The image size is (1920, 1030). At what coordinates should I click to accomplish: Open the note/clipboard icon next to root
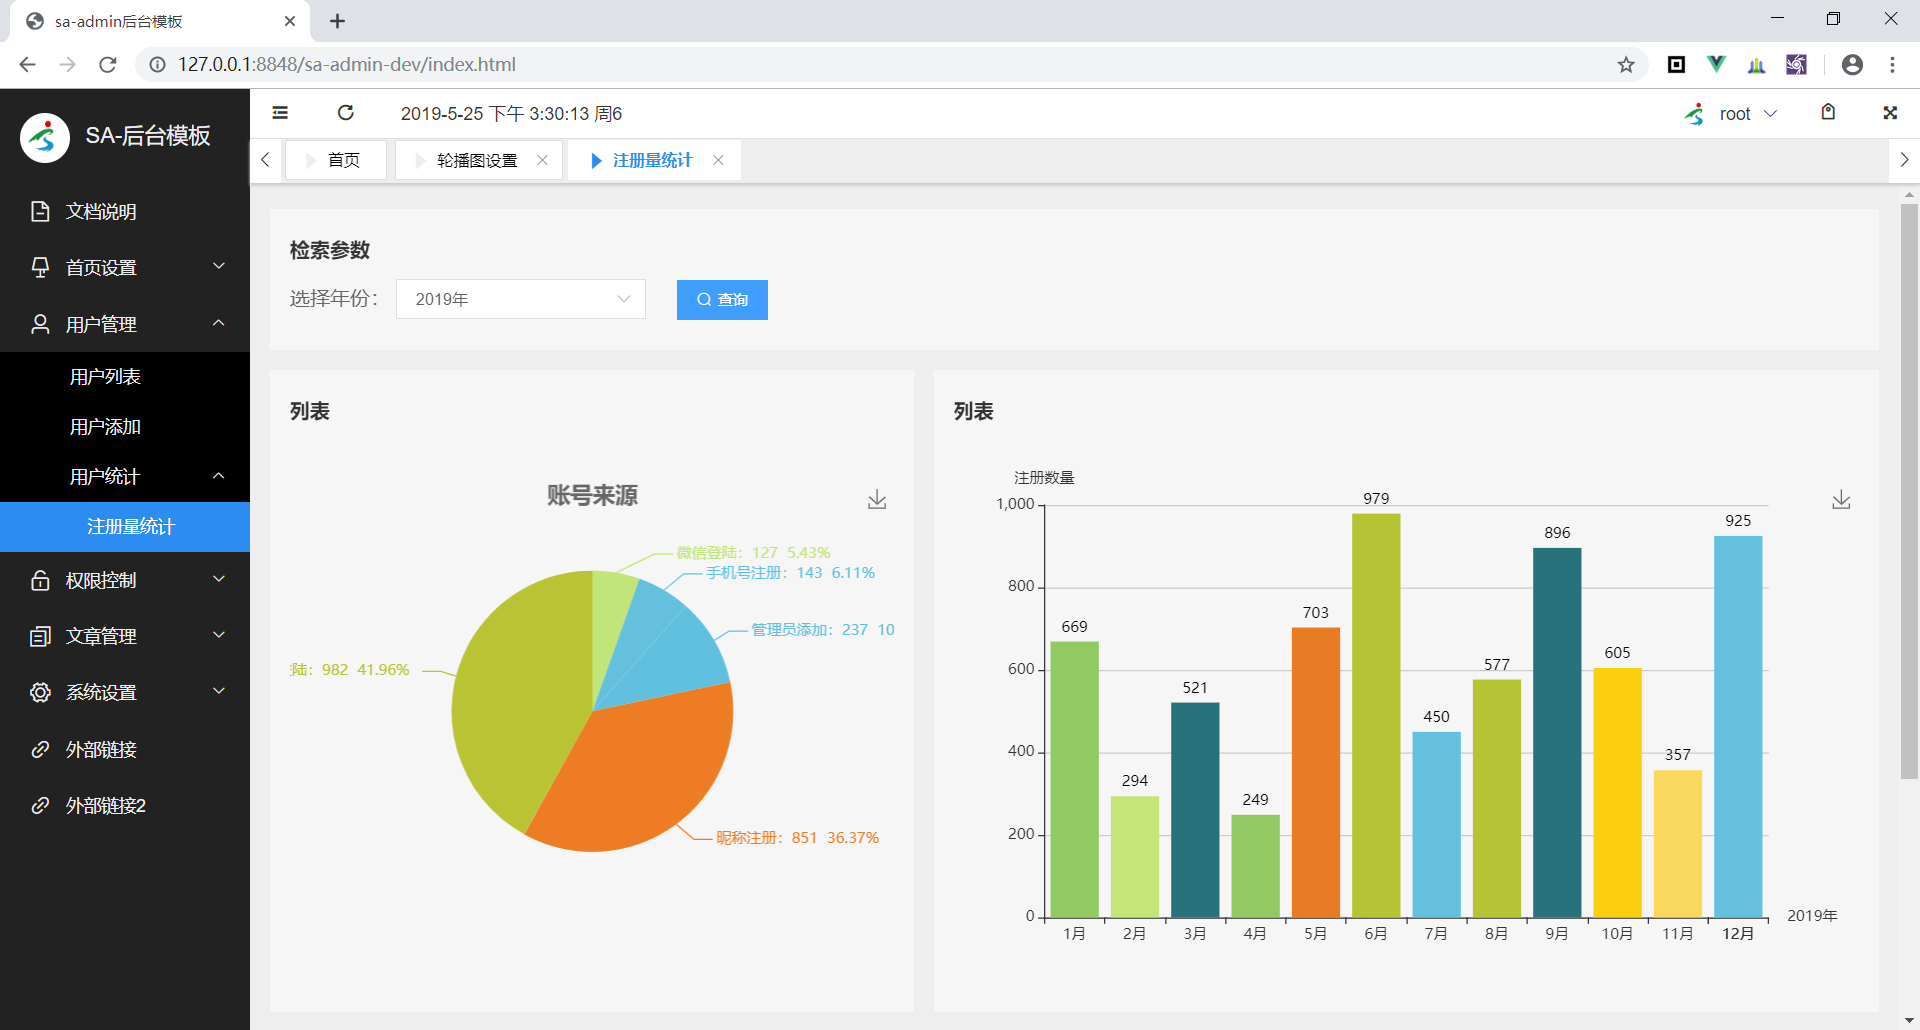pyautogui.click(x=1828, y=112)
